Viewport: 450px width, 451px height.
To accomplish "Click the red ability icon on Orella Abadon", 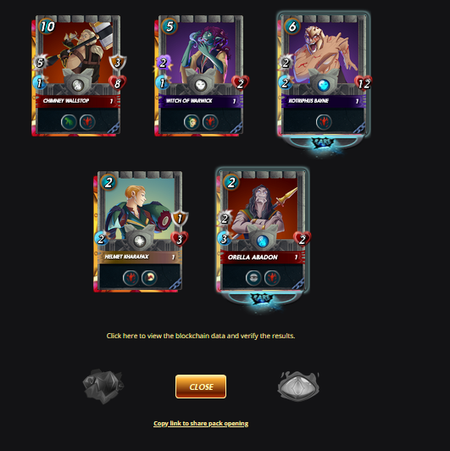I will 272,278.
